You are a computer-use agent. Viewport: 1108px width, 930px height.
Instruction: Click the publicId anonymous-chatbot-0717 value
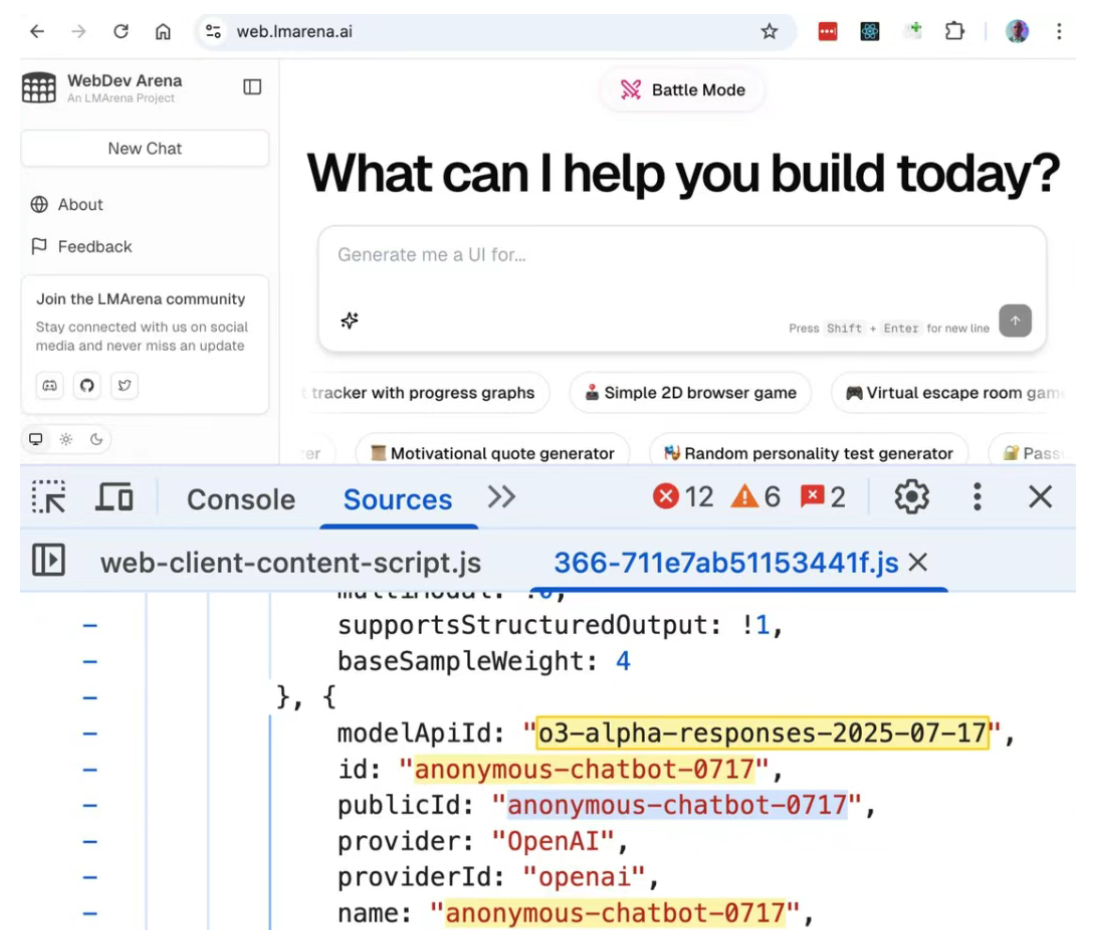tap(677, 805)
